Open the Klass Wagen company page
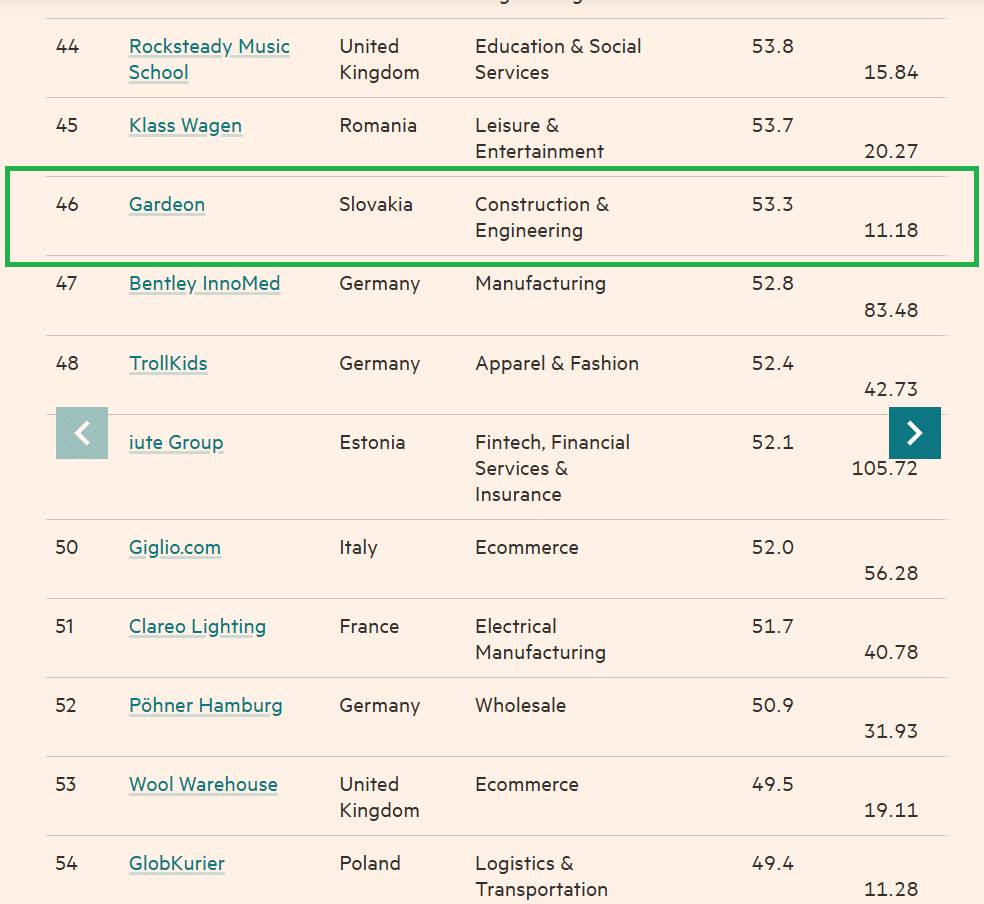This screenshot has height=904, width=984. point(184,125)
